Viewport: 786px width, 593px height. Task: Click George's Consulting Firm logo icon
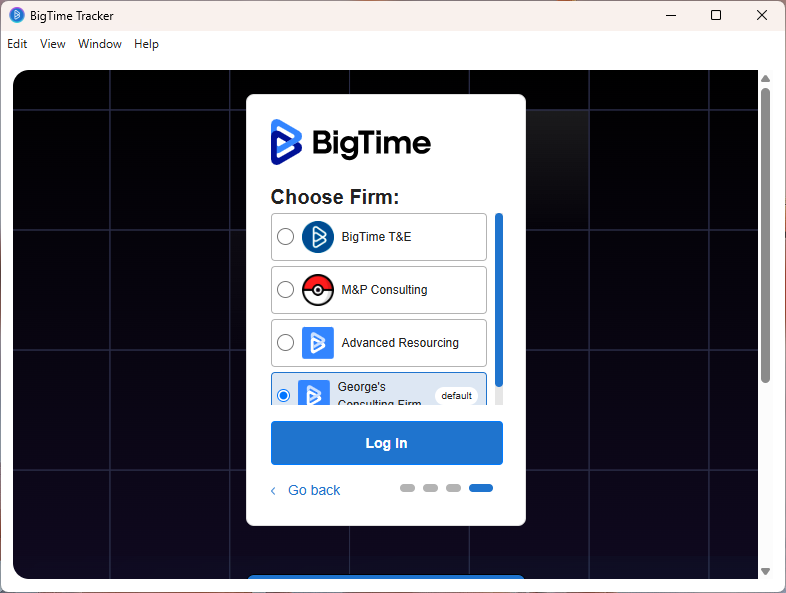pyautogui.click(x=314, y=394)
